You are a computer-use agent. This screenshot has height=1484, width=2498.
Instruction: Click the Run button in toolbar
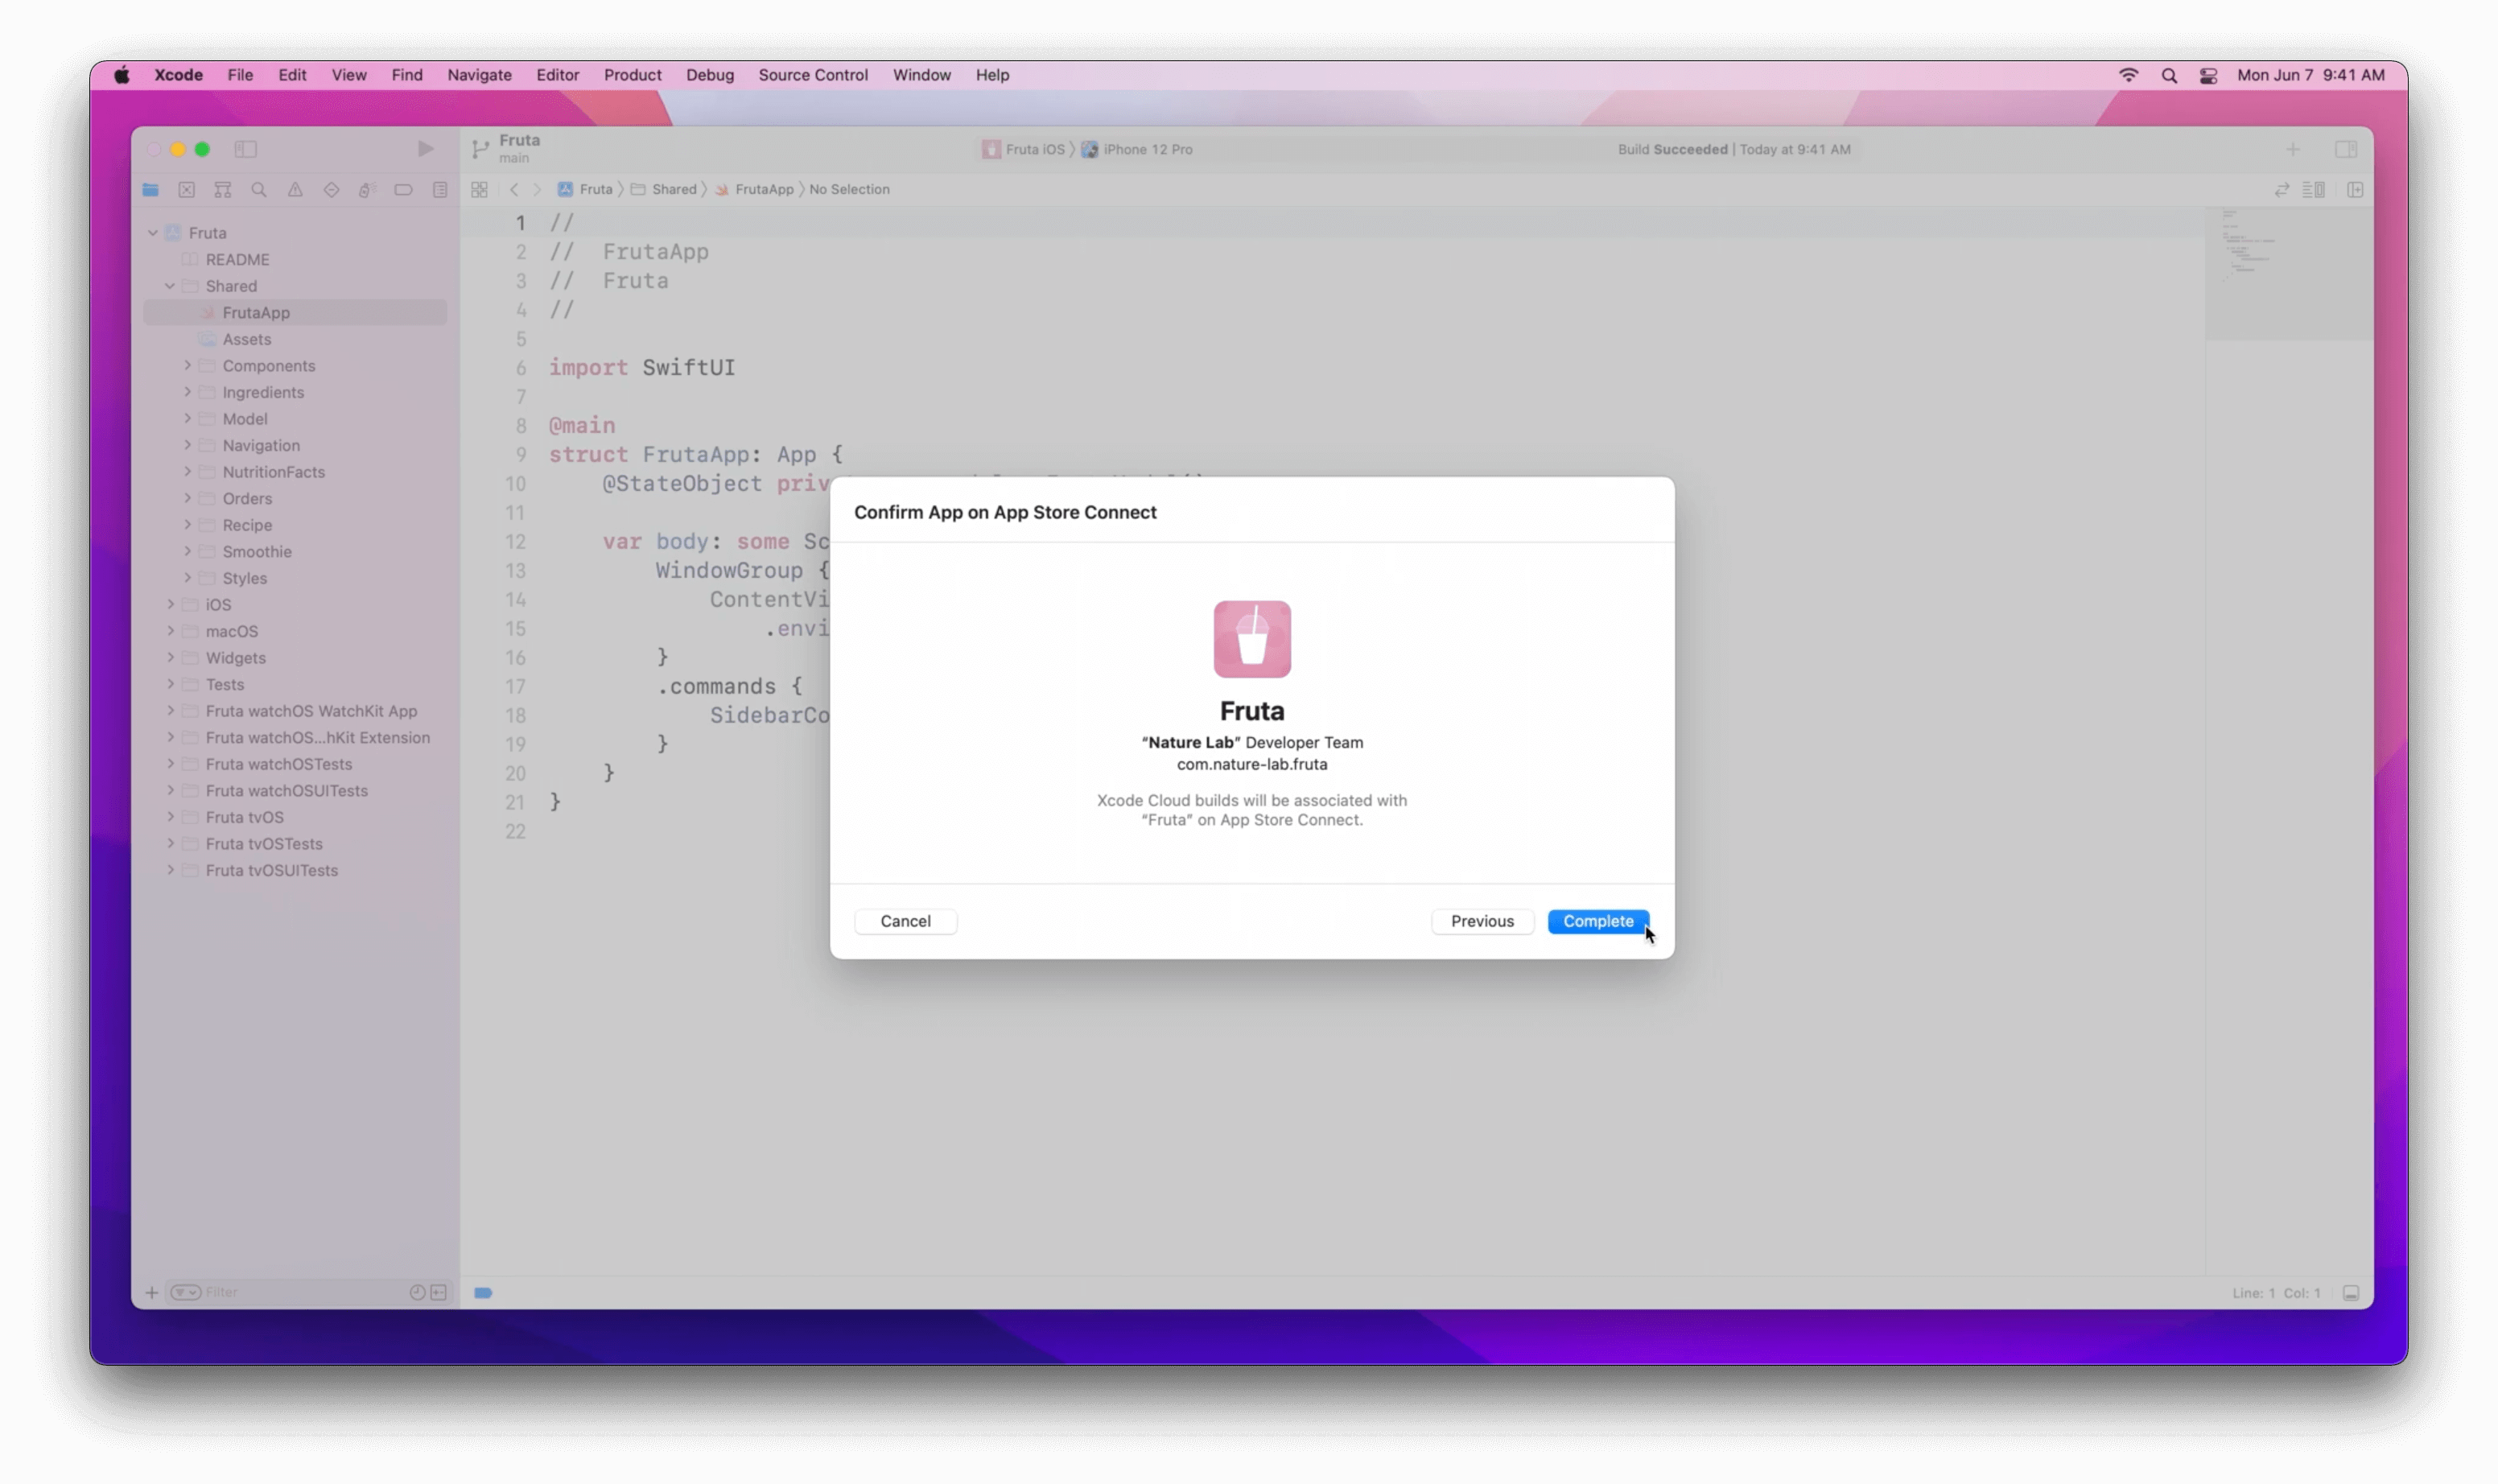tap(424, 148)
